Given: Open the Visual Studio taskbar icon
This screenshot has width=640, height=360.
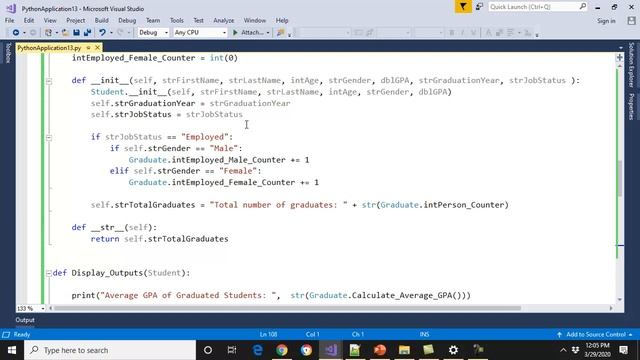Looking at the screenshot, I should (331, 350).
